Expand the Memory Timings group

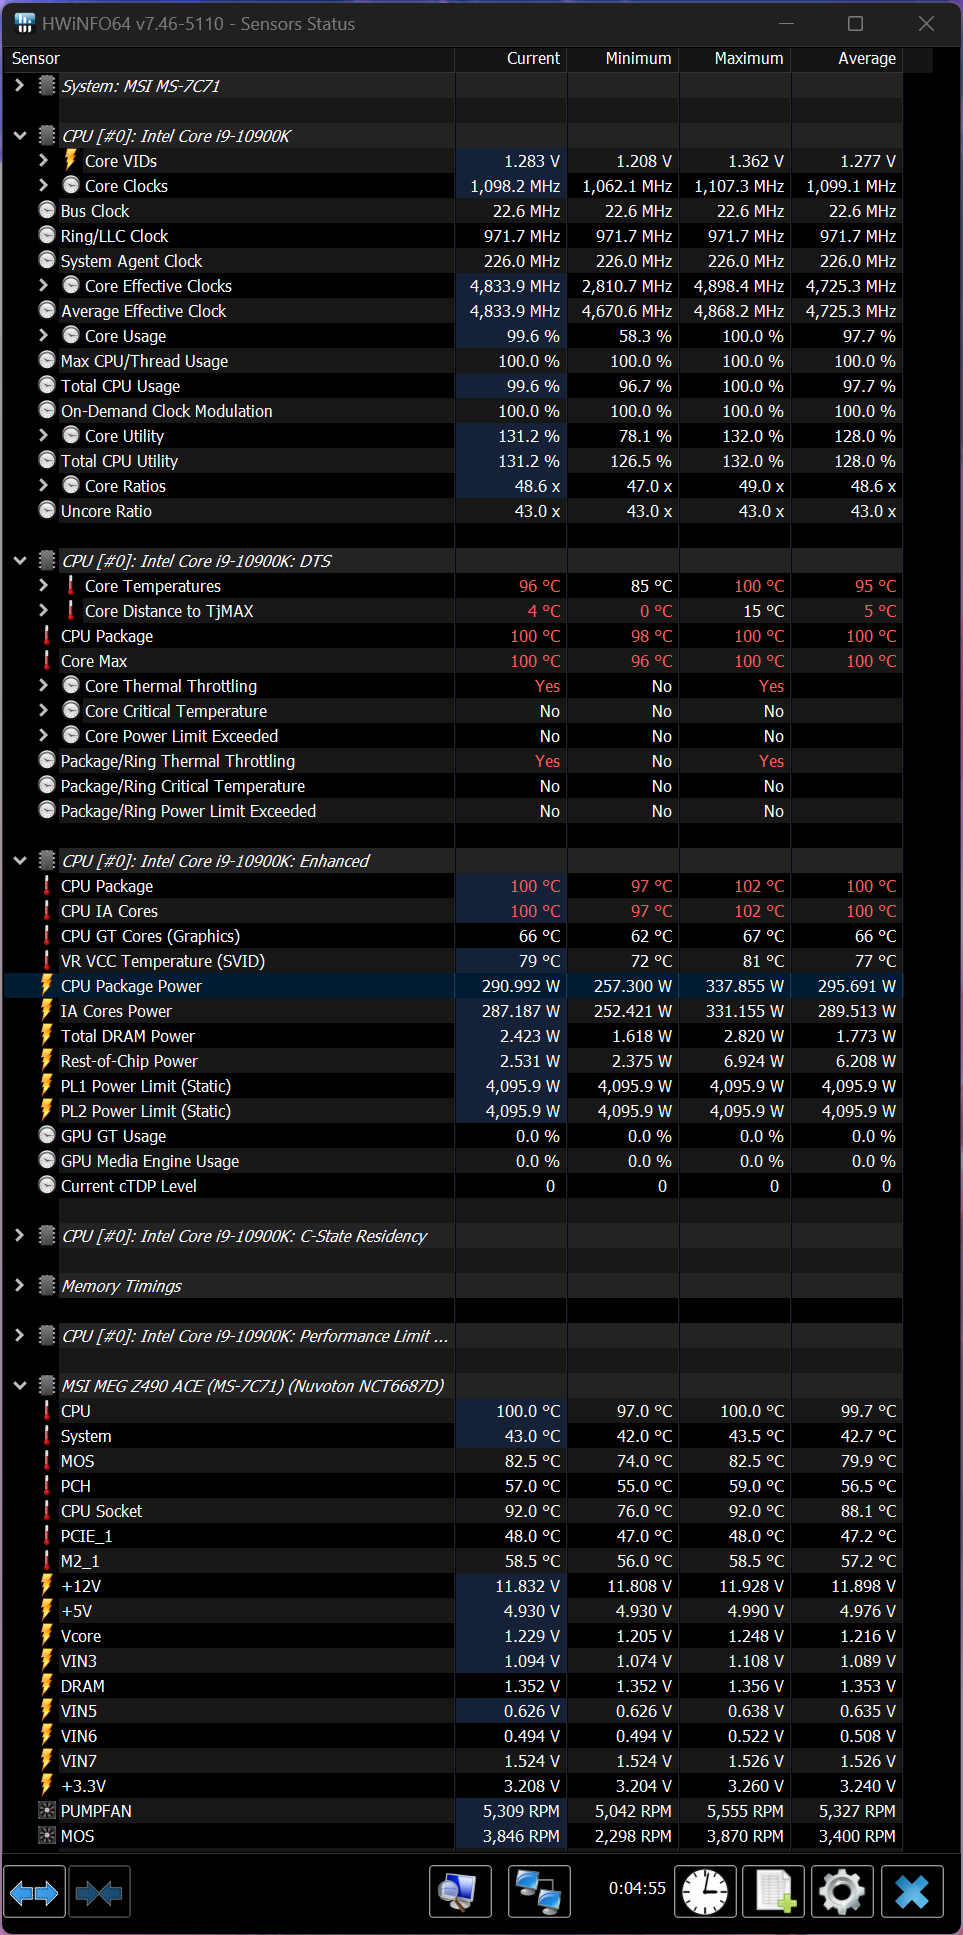click(x=19, y=1286)
